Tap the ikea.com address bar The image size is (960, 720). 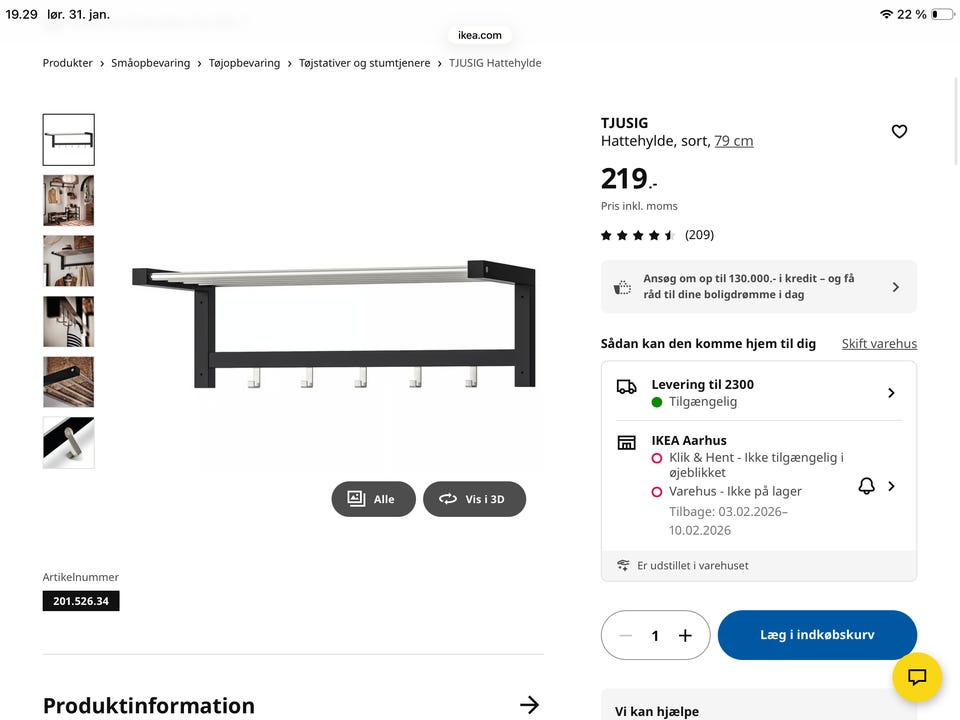(x=480, y=35)
